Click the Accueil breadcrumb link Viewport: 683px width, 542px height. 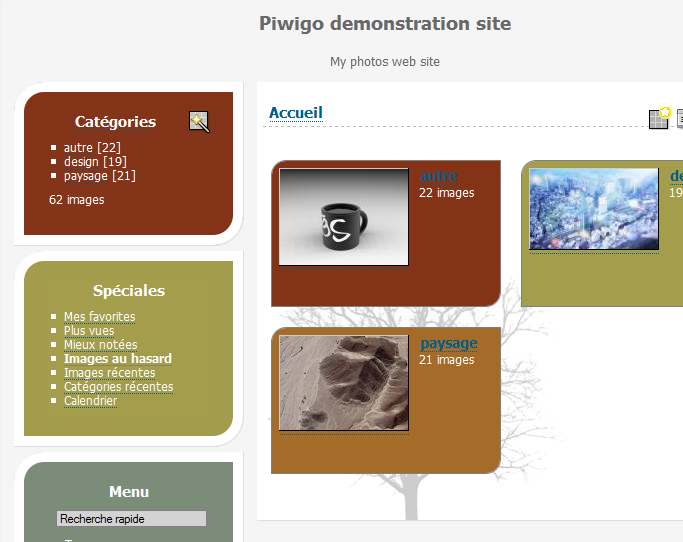pyautogui.click(x=296, y=113)
